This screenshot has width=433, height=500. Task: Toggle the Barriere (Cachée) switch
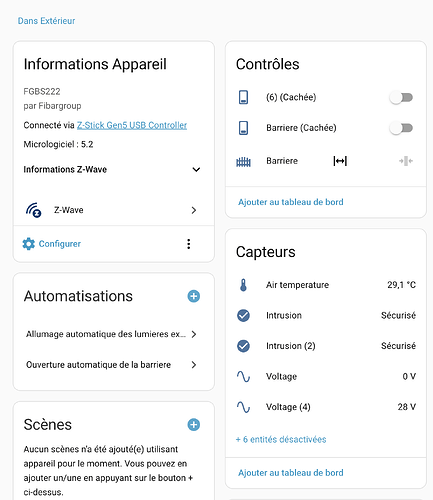click(401, 128)
